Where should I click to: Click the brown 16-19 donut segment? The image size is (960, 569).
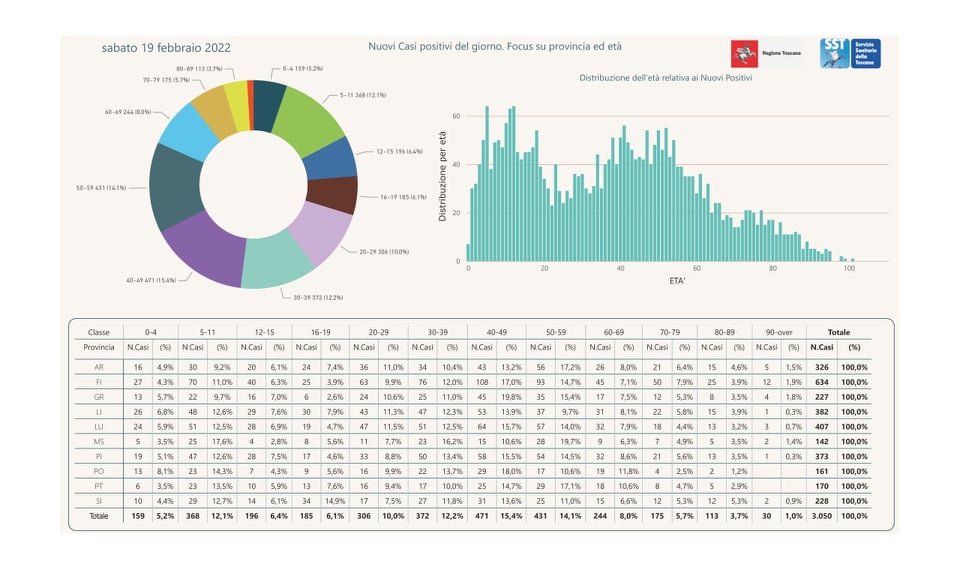[x=332, y=195]
